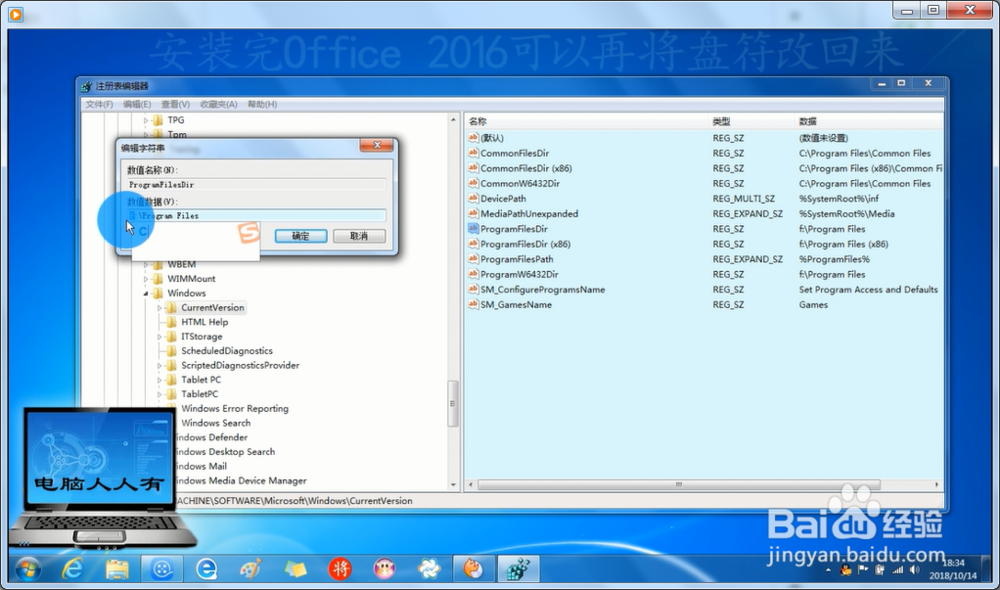Select the SM_GamesName value icon
The height and width of the screenshot is (590, 1000).
pyautogui.click(x=473, y=304)
